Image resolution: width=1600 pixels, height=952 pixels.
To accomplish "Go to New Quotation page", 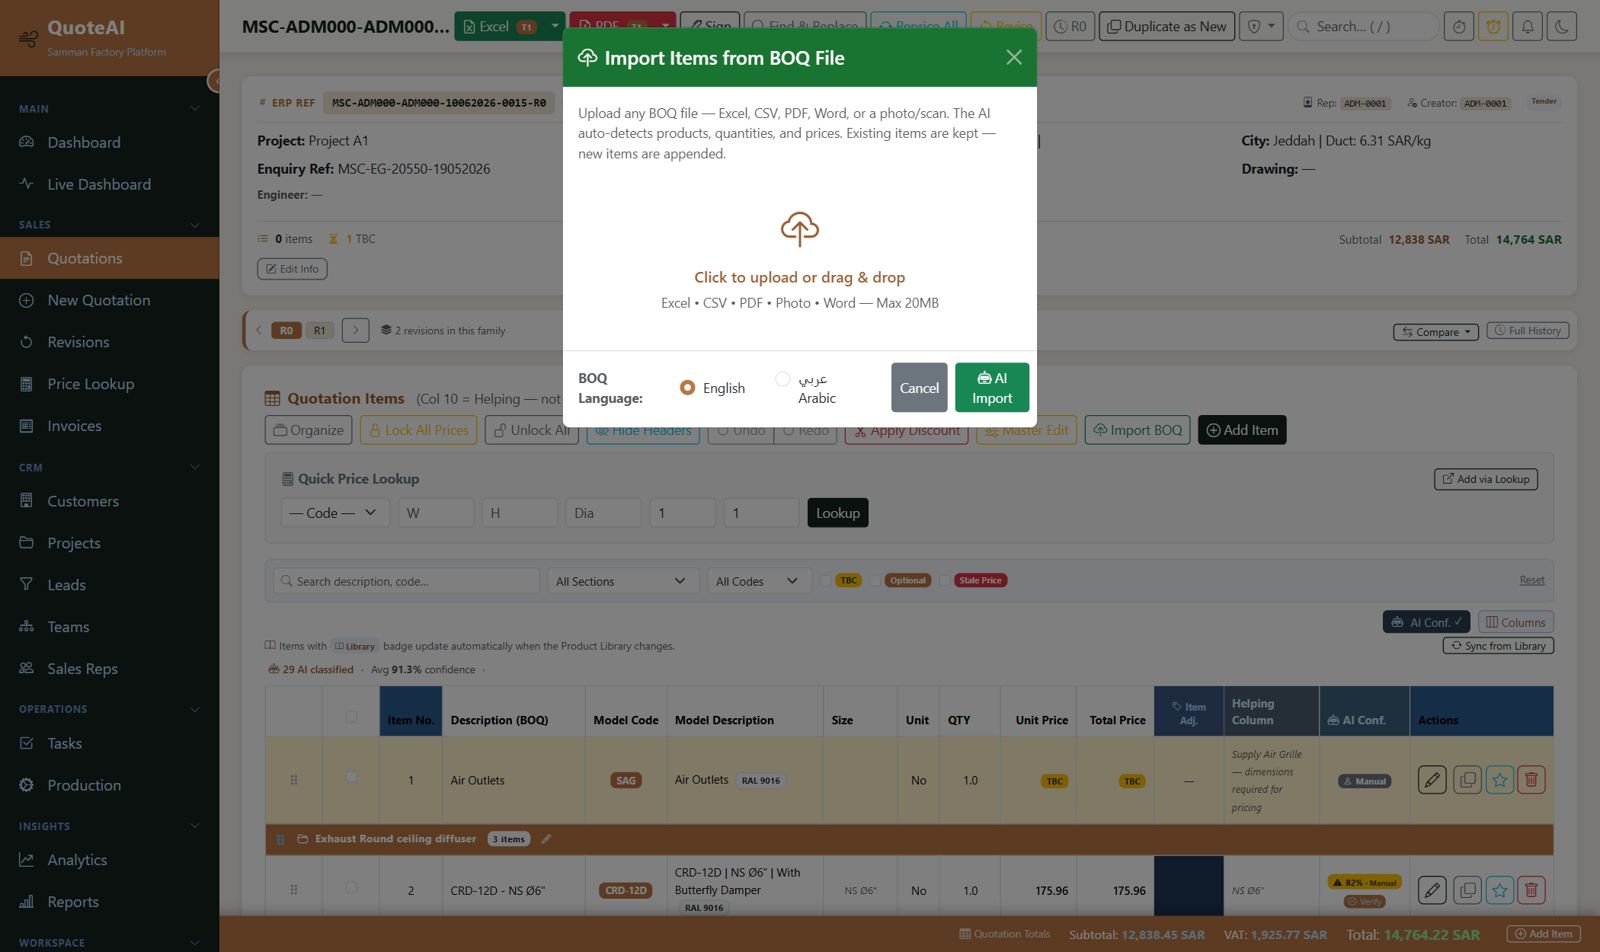I will point(109,301).
